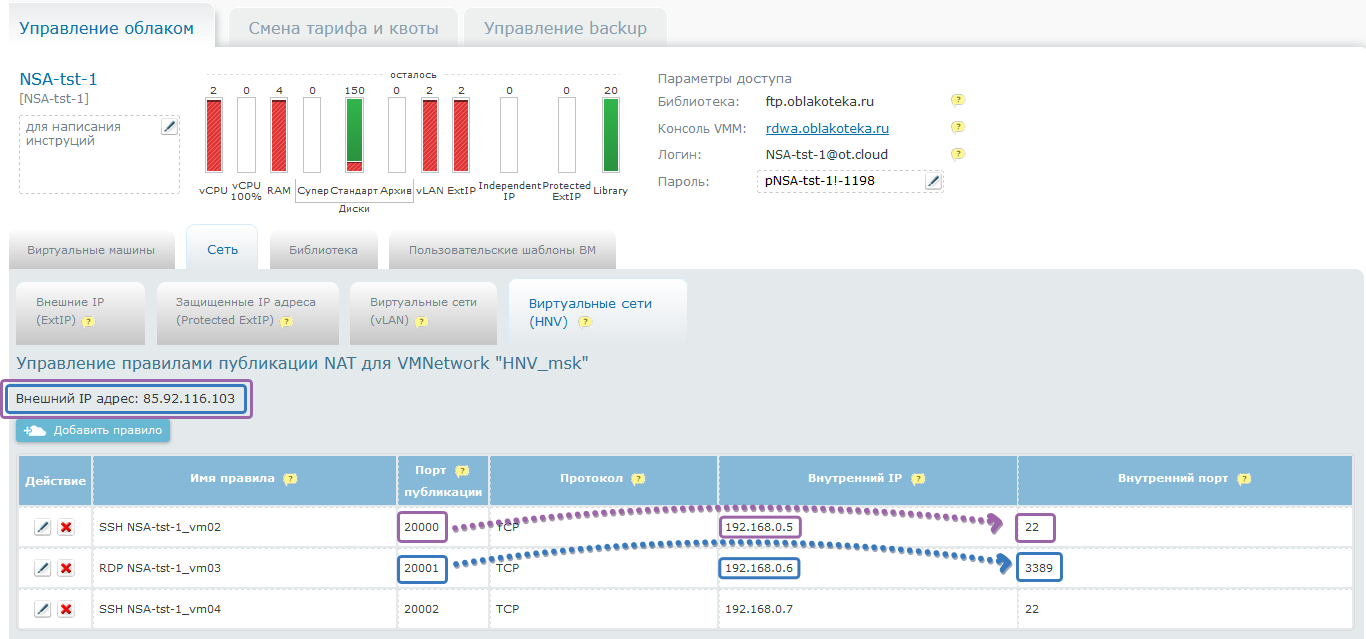Open the rdwa.oblakoteka.ru console link
The width and height of the screenshot is (1366, 639).
(x=827, y=128)
